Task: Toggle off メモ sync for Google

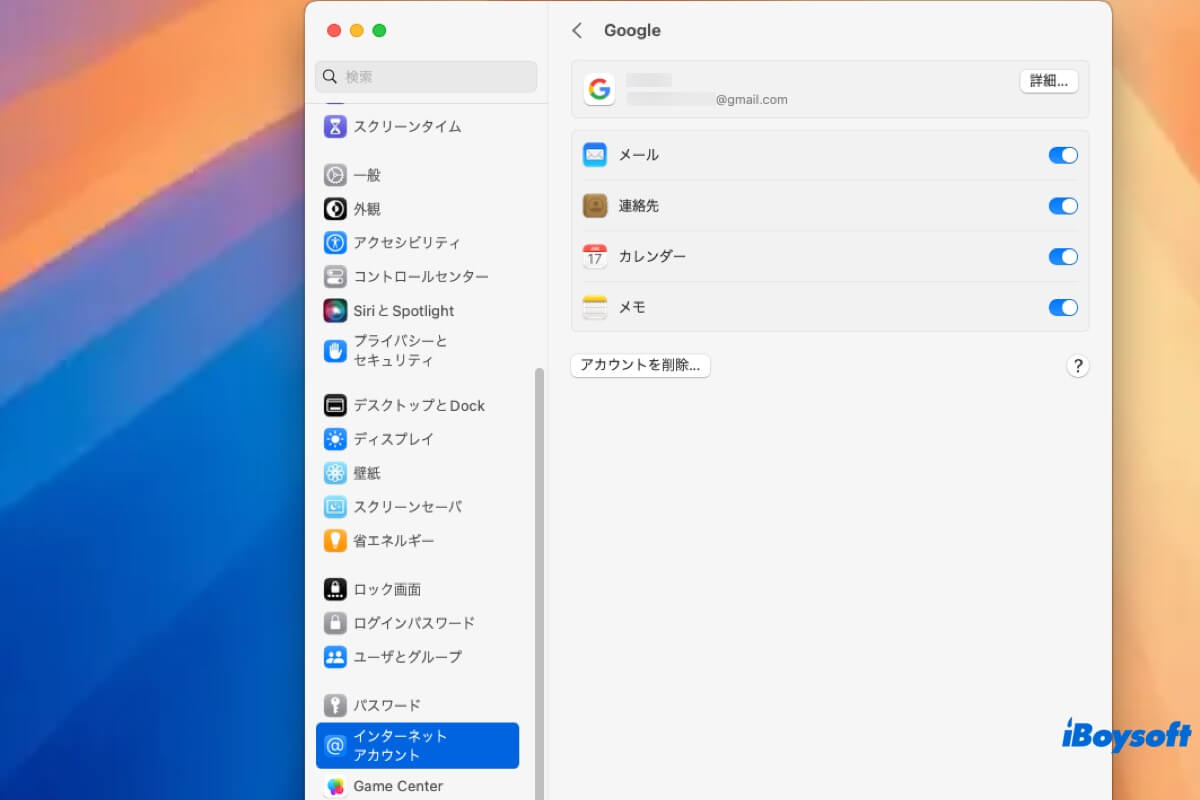Action: click(1063, 308)
